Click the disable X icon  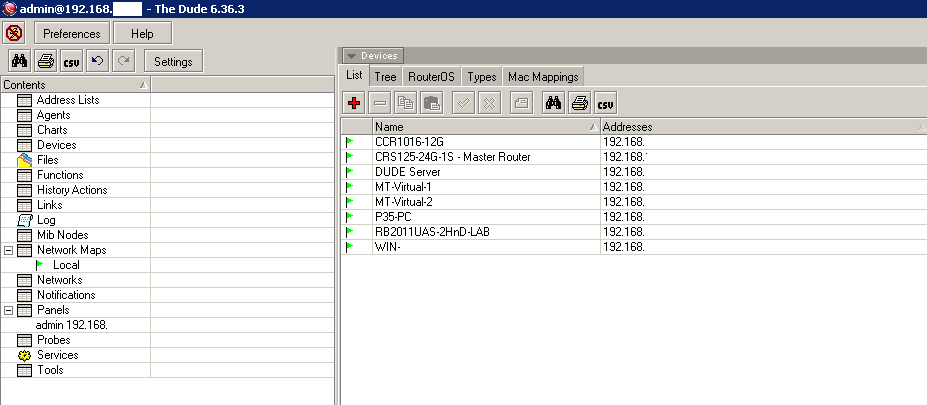[x=490, y=103]
